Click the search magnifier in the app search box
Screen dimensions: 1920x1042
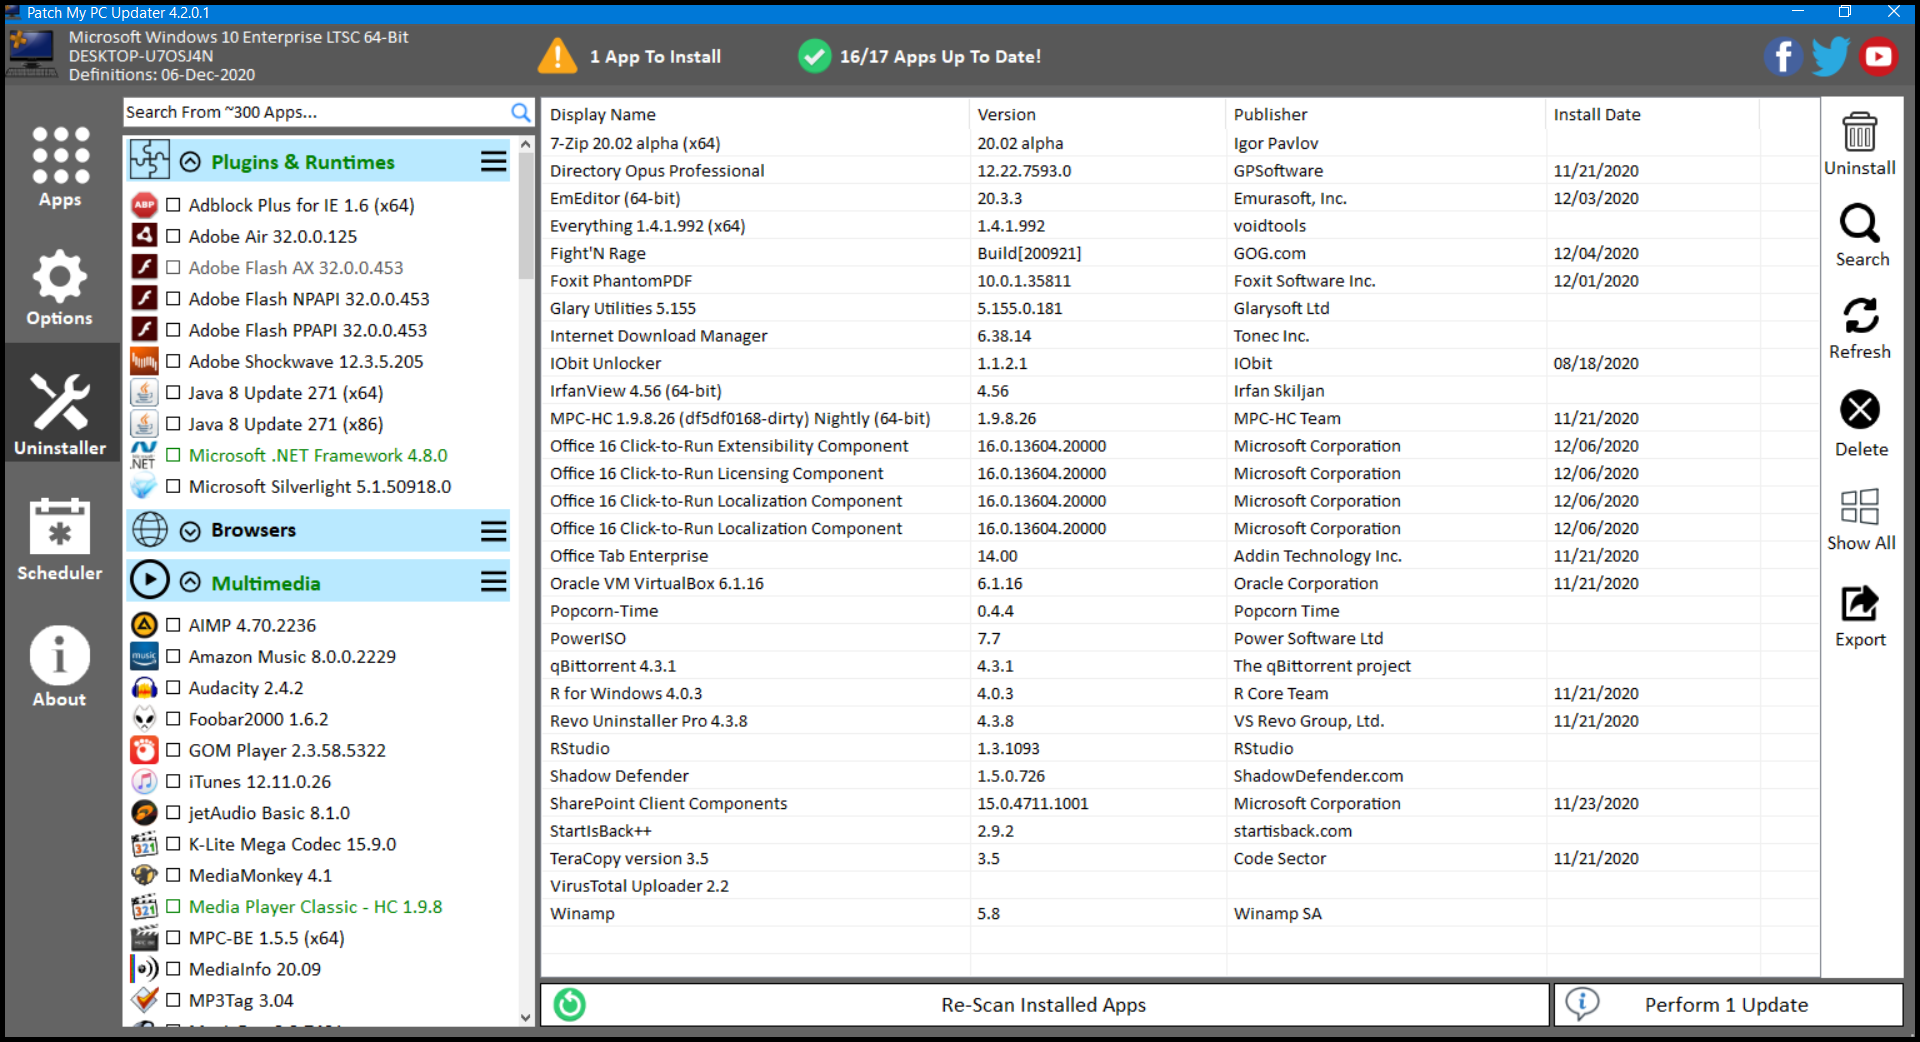tap(520, 112)
